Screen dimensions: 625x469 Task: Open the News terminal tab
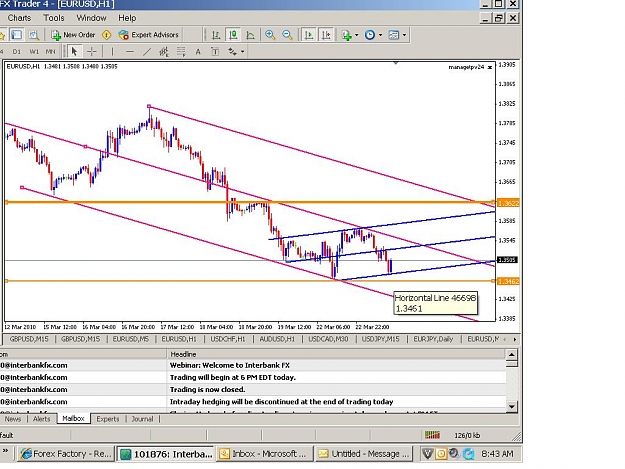[x=13, y=419]
